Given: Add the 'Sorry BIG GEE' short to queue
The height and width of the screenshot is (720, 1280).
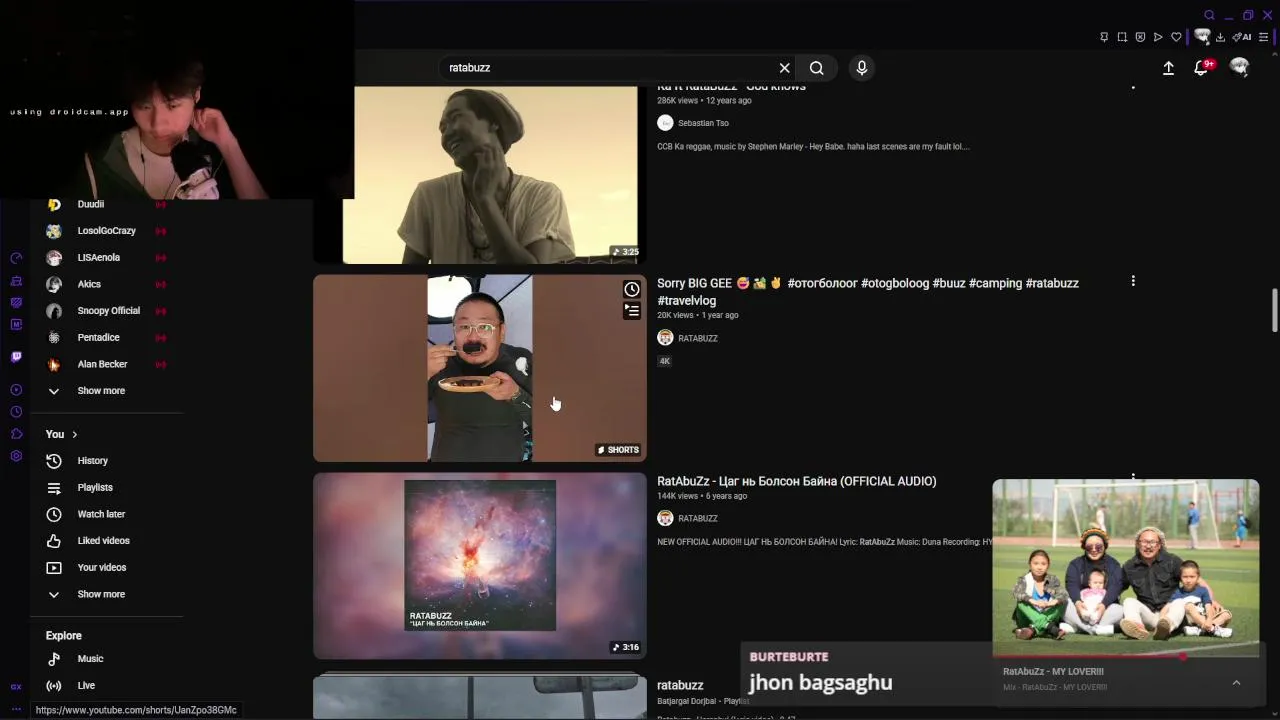Looking at the screenshot, I should (x=632, y=311).
